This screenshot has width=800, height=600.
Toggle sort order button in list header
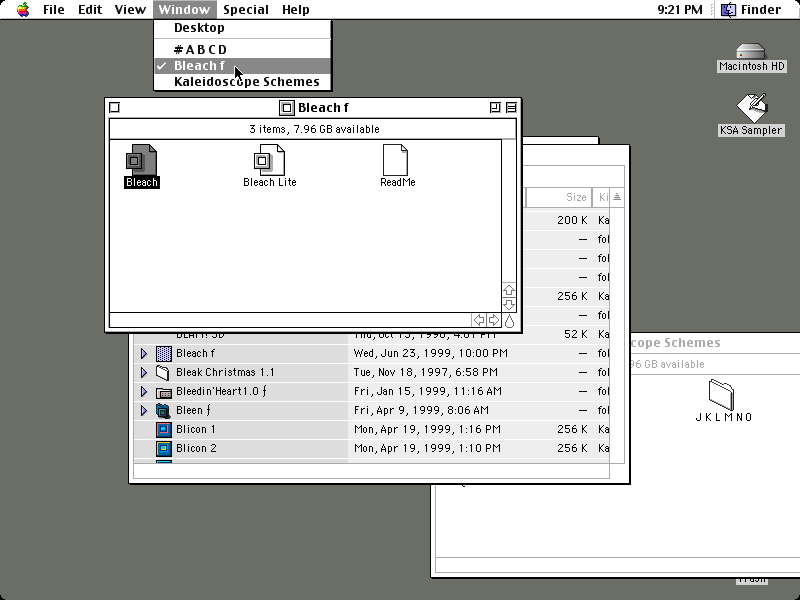[617, 197]
